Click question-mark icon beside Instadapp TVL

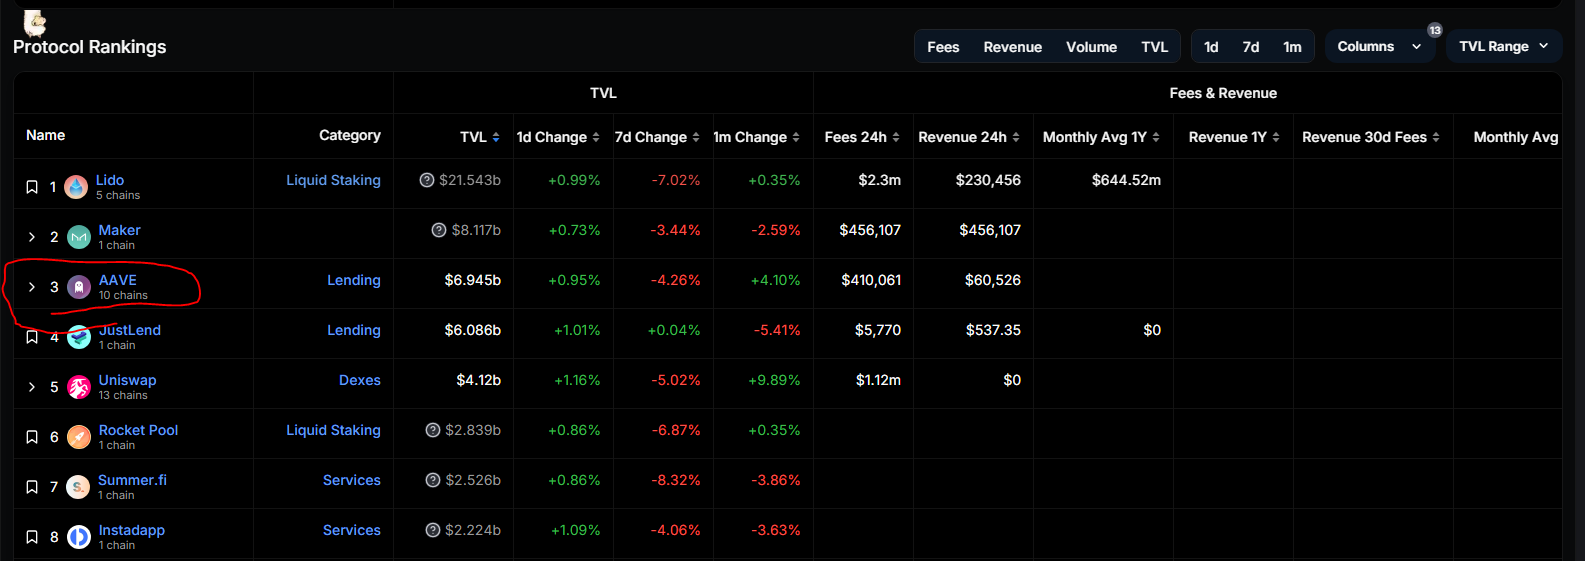pos(433,530)
